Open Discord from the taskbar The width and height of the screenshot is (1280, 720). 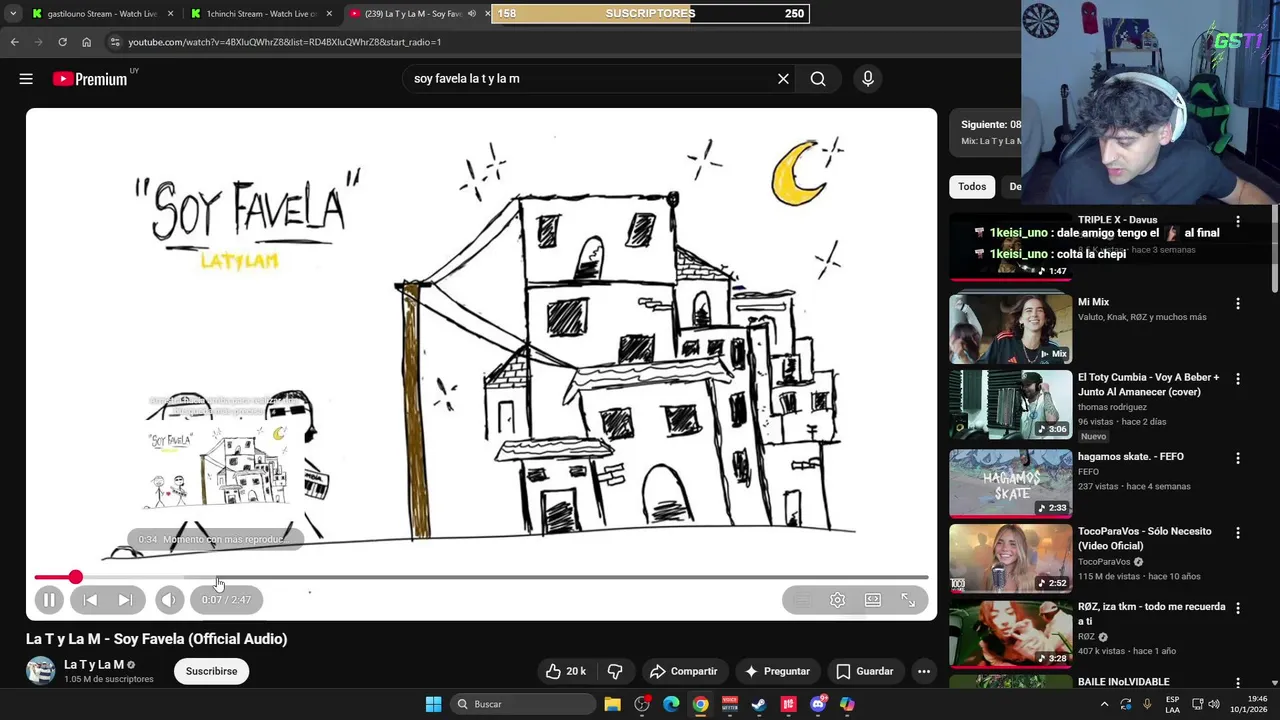(818, 704)
